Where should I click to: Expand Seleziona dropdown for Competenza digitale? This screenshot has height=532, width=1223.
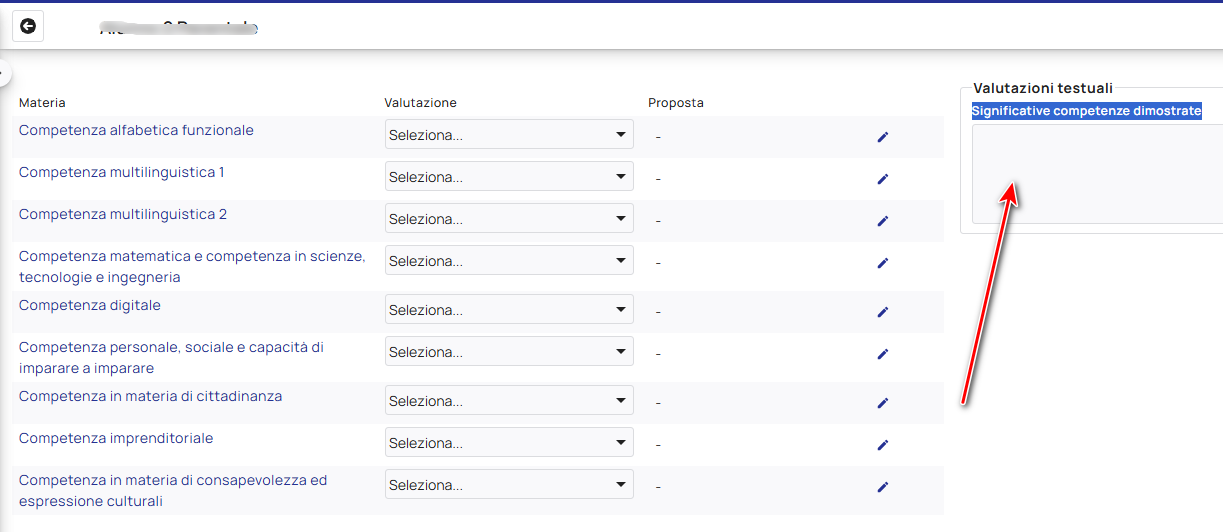click(x=508, y=310)
